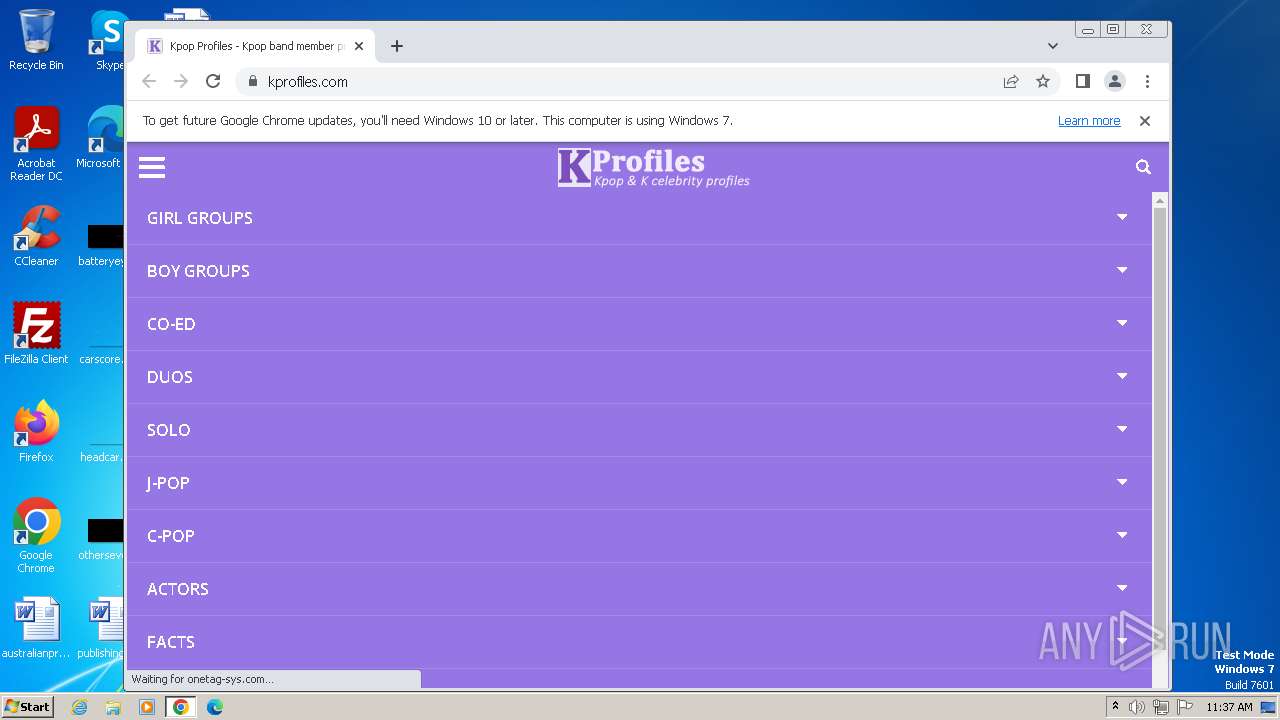Close the Kpop Profiles tab
Viewport: 1280px width, 720px height.
359,46
